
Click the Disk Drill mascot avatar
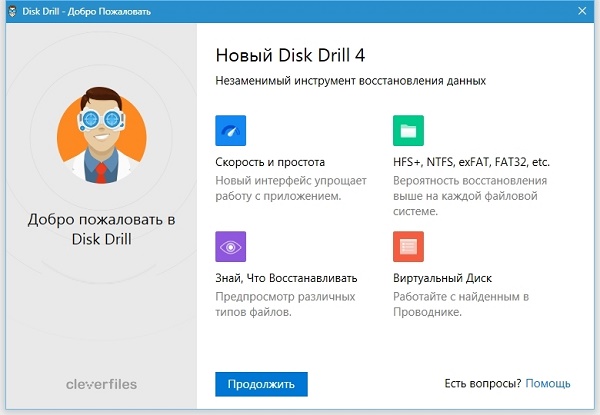tap(101, 135)
